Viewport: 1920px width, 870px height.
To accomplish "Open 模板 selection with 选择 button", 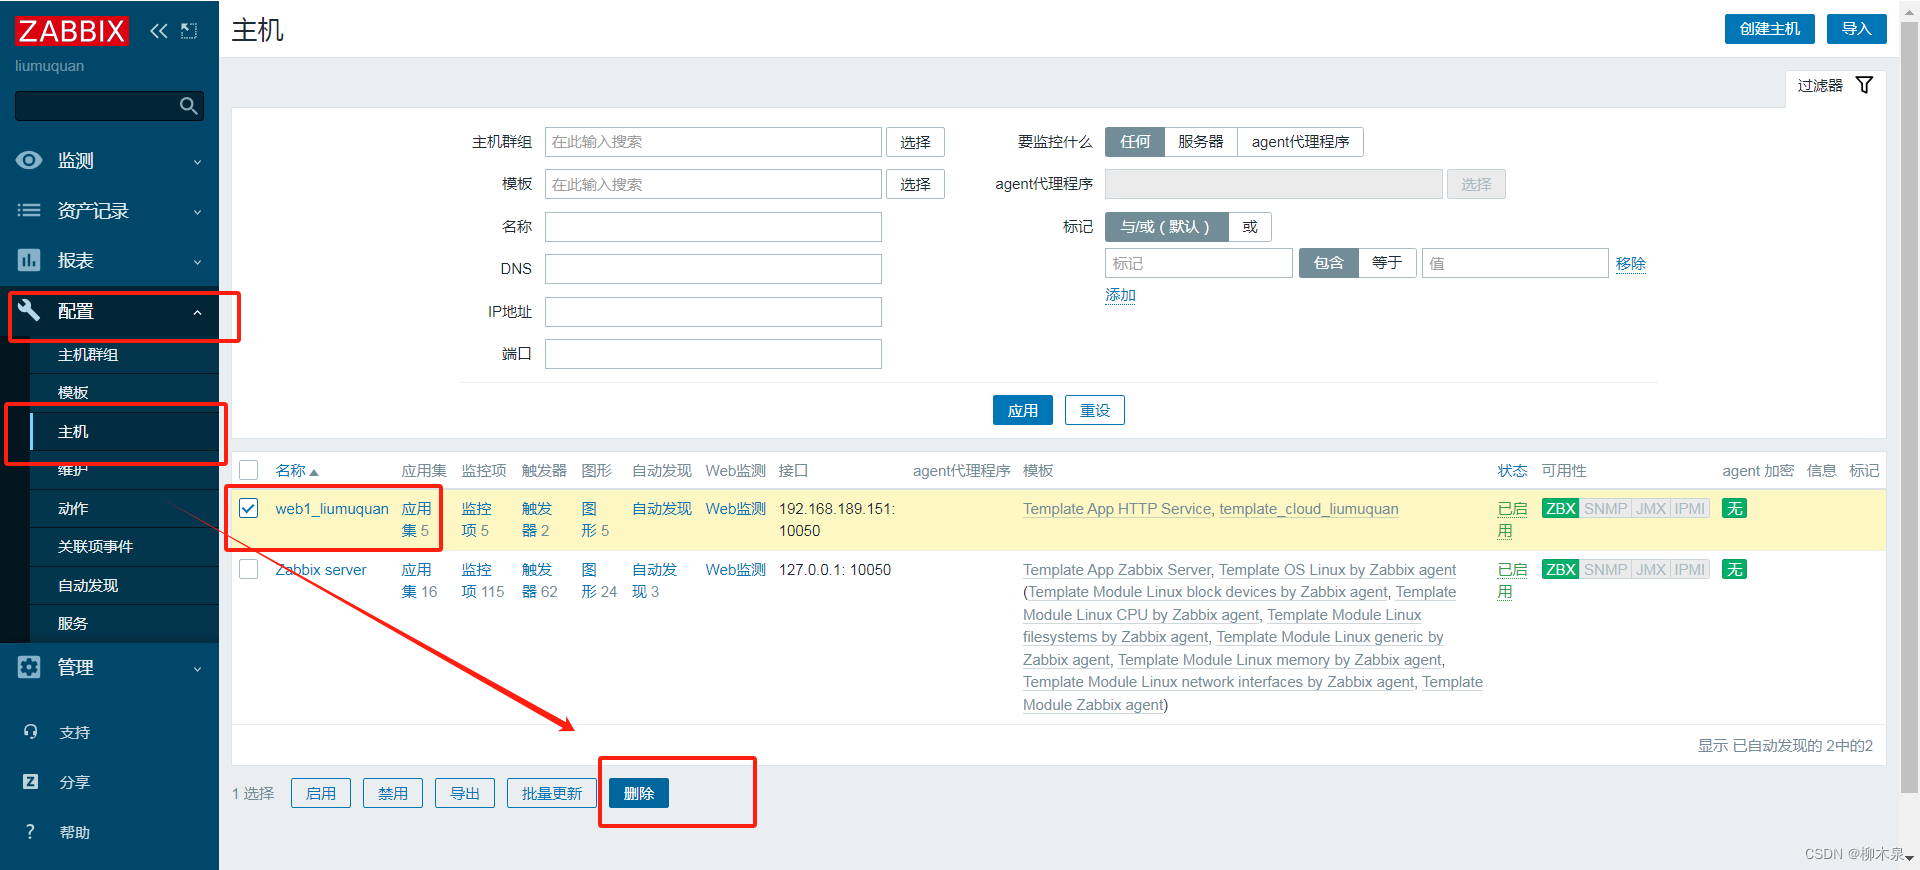I will click(915, 184).
